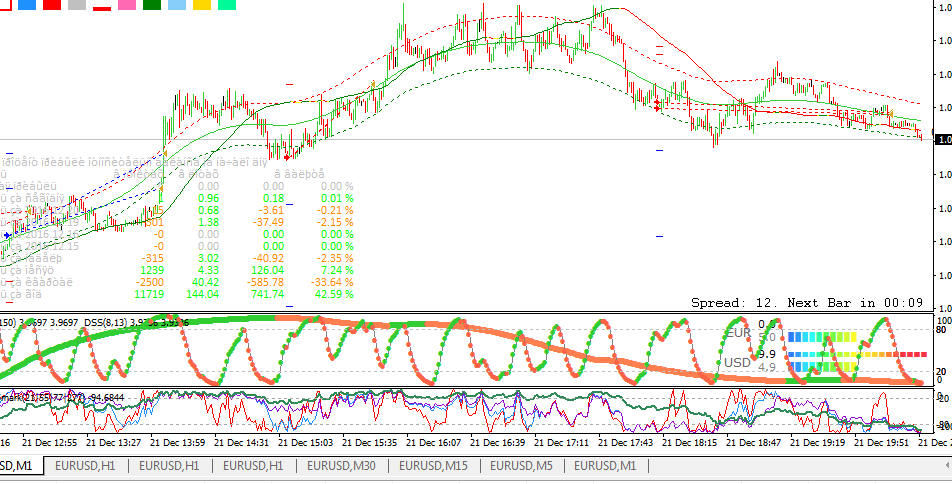Click the -315 value
952x484 pixels.
click(152, 258)
